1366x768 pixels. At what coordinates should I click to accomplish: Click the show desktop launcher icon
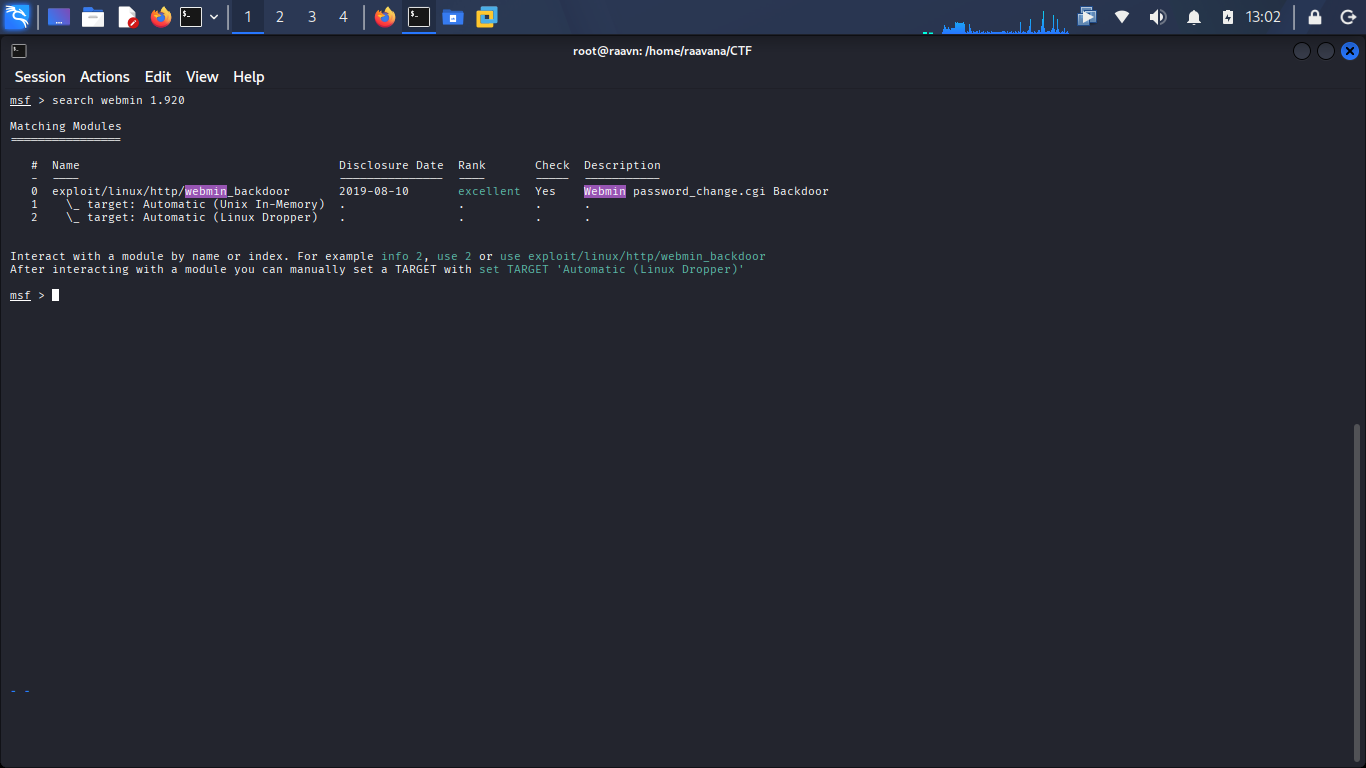(x=59, y=17)
